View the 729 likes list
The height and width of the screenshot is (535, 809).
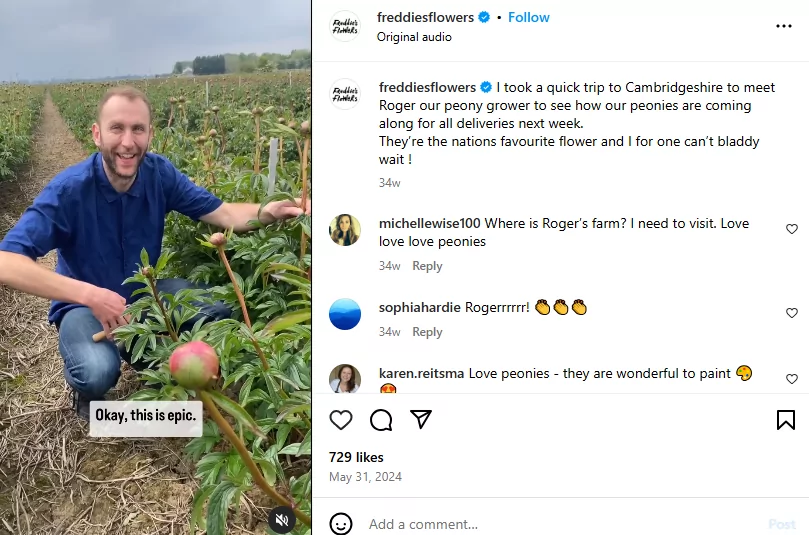pyautogui.click(x=356, y=457)
